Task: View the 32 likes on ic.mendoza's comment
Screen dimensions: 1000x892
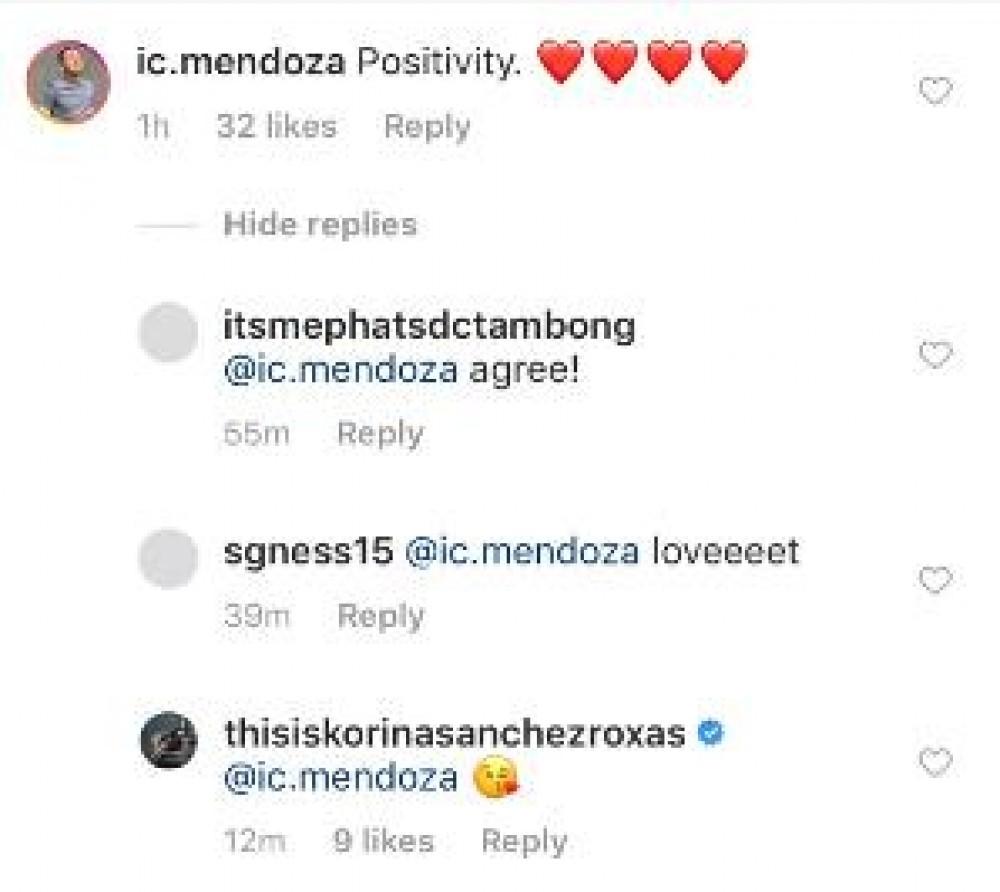Action: pyautogui.click(x=276, y=127)
